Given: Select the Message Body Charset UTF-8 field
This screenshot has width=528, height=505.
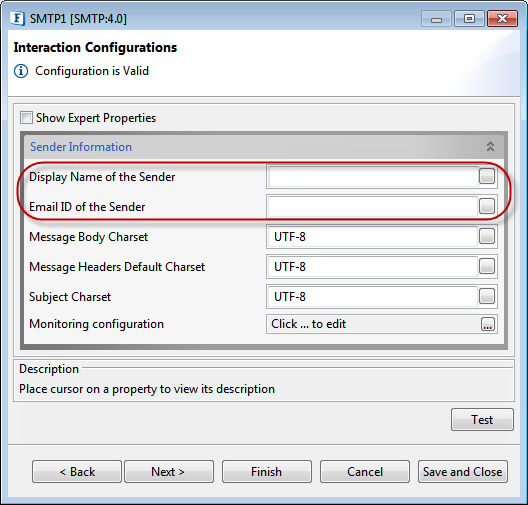Looking at the screenshot, I should click(x=373, y=236).
